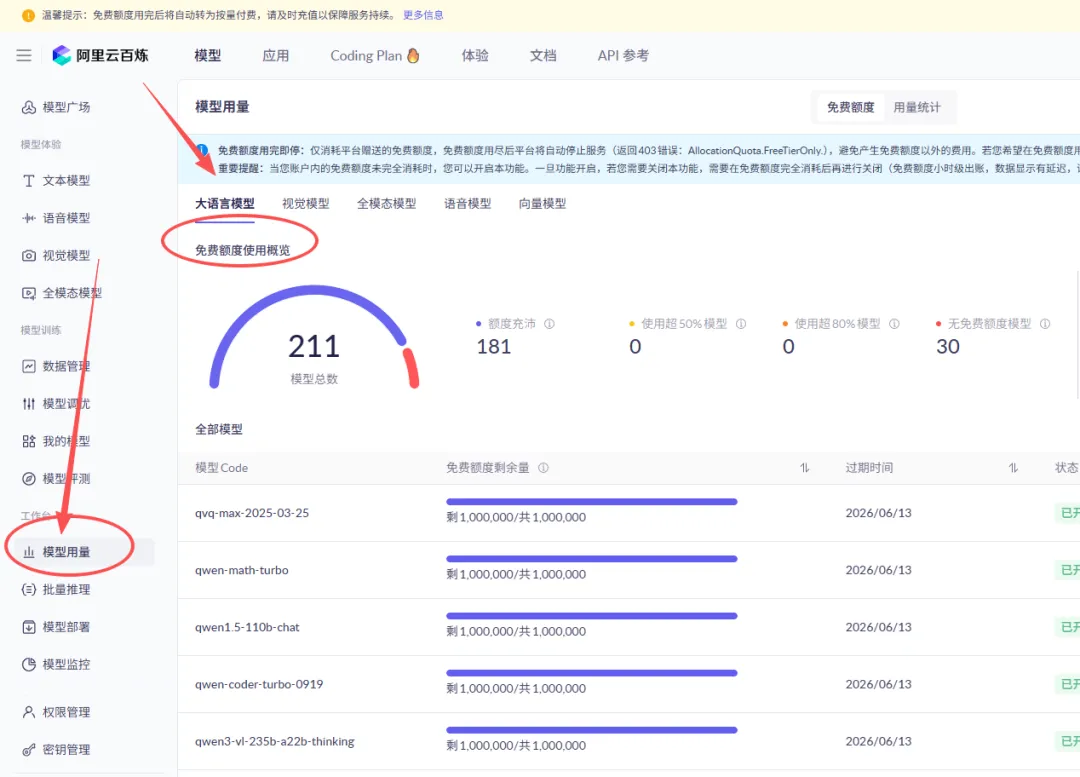Click status badge for qwen-coder-turbo-0919
Image resolution: width=1080 pixels, height=777 pixels.
coord(1068,684)
